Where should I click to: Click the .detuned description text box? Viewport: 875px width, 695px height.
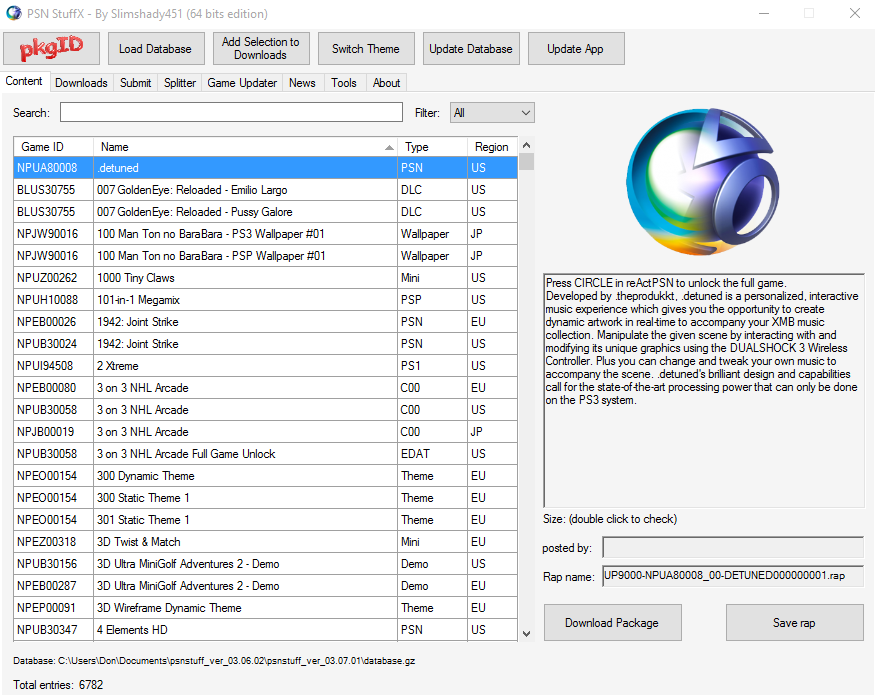704,391
